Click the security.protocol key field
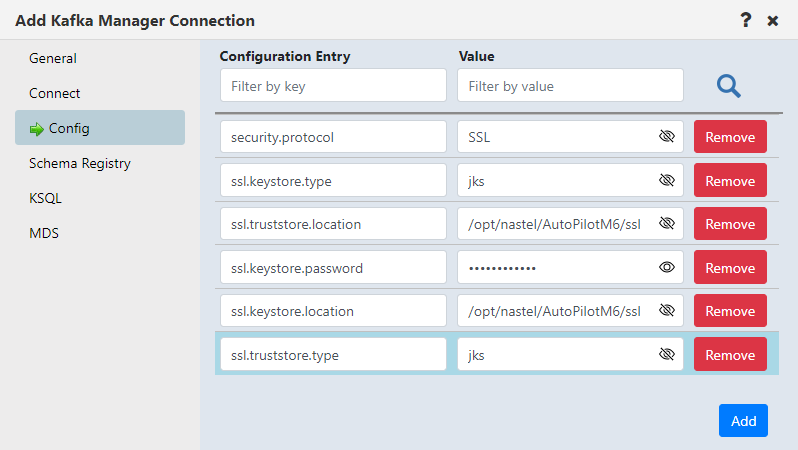 (333, 136)
